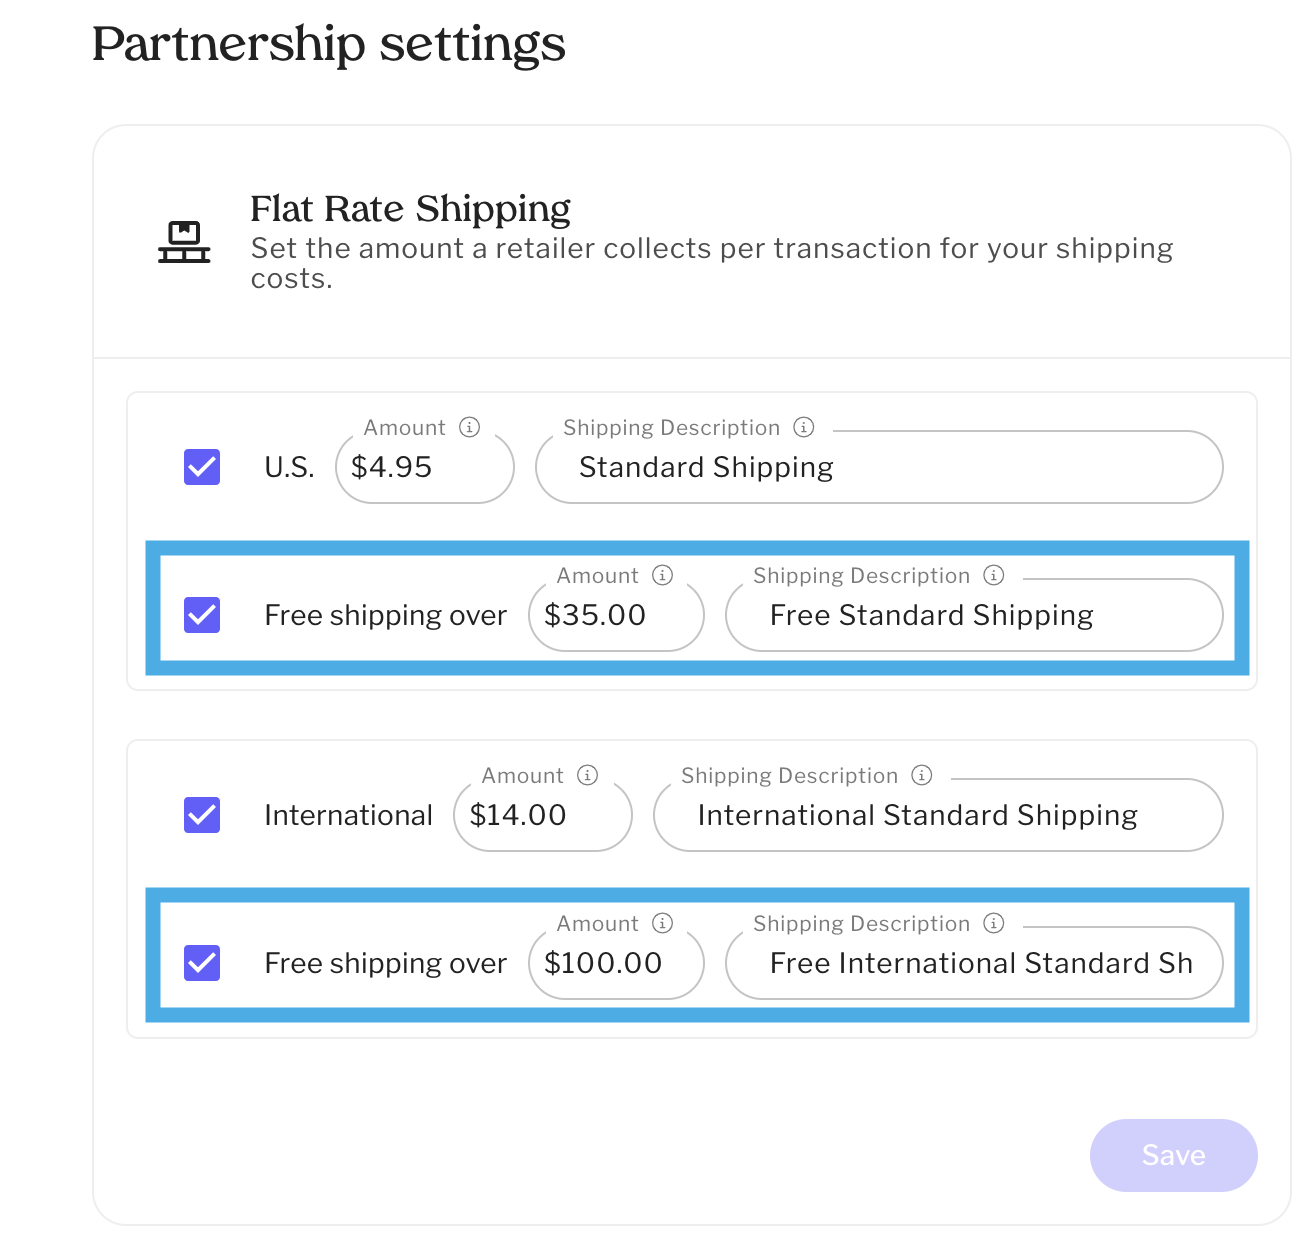The image size is (1314, 1250).
Task: Click the Save button
Action: click(1173, 1155)
